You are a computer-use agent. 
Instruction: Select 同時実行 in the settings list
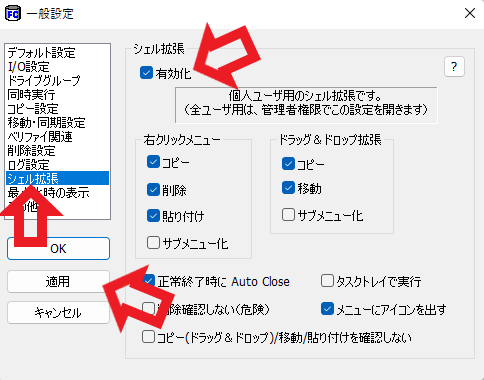[58, 95]
